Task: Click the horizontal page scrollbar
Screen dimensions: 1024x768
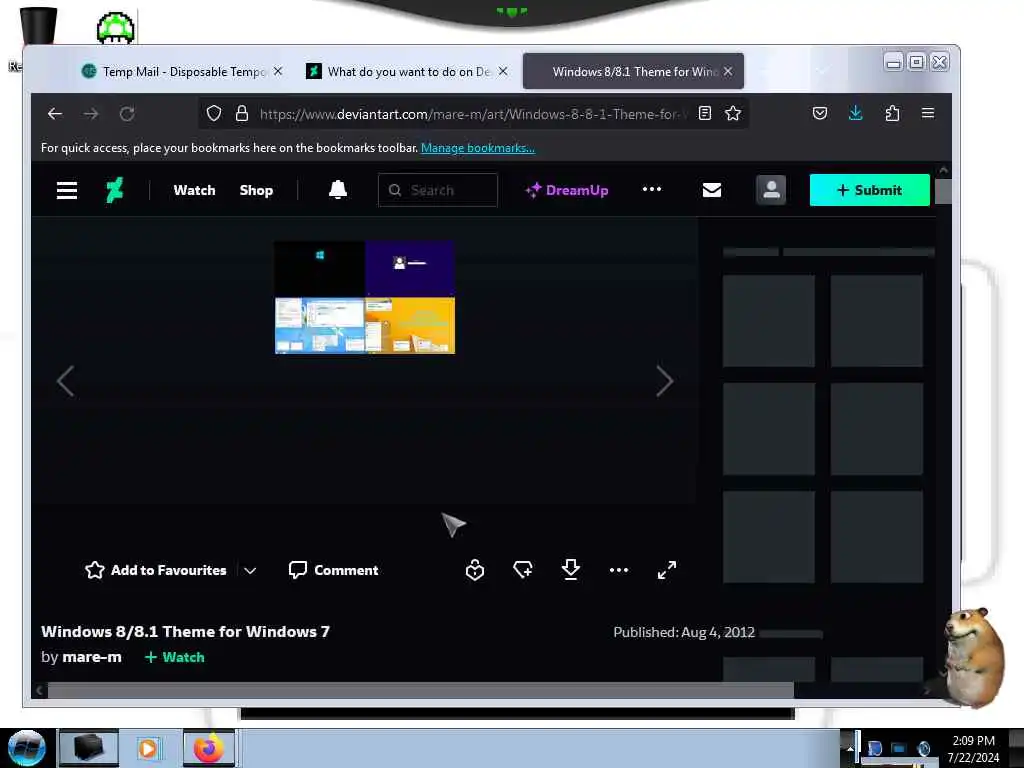Action: point(421,690)
